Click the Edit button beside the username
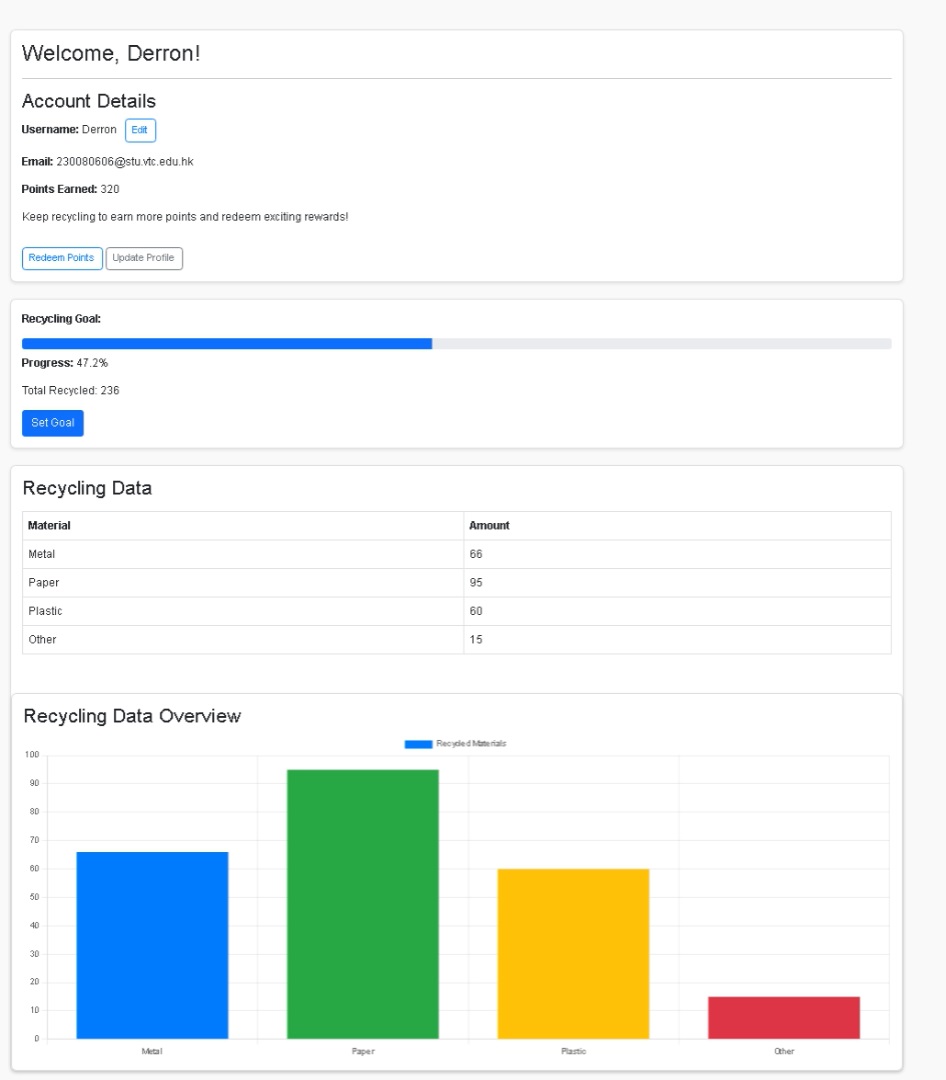Image resolution: width=946 pixels, height=1080 pixels. tap(140, 130)
